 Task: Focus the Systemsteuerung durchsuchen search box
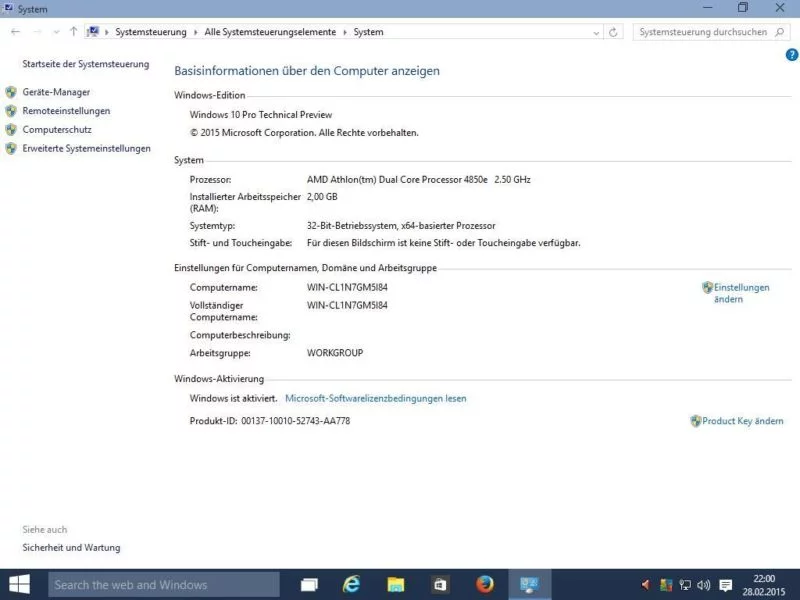pyautogui.click(x=711, y=32)
